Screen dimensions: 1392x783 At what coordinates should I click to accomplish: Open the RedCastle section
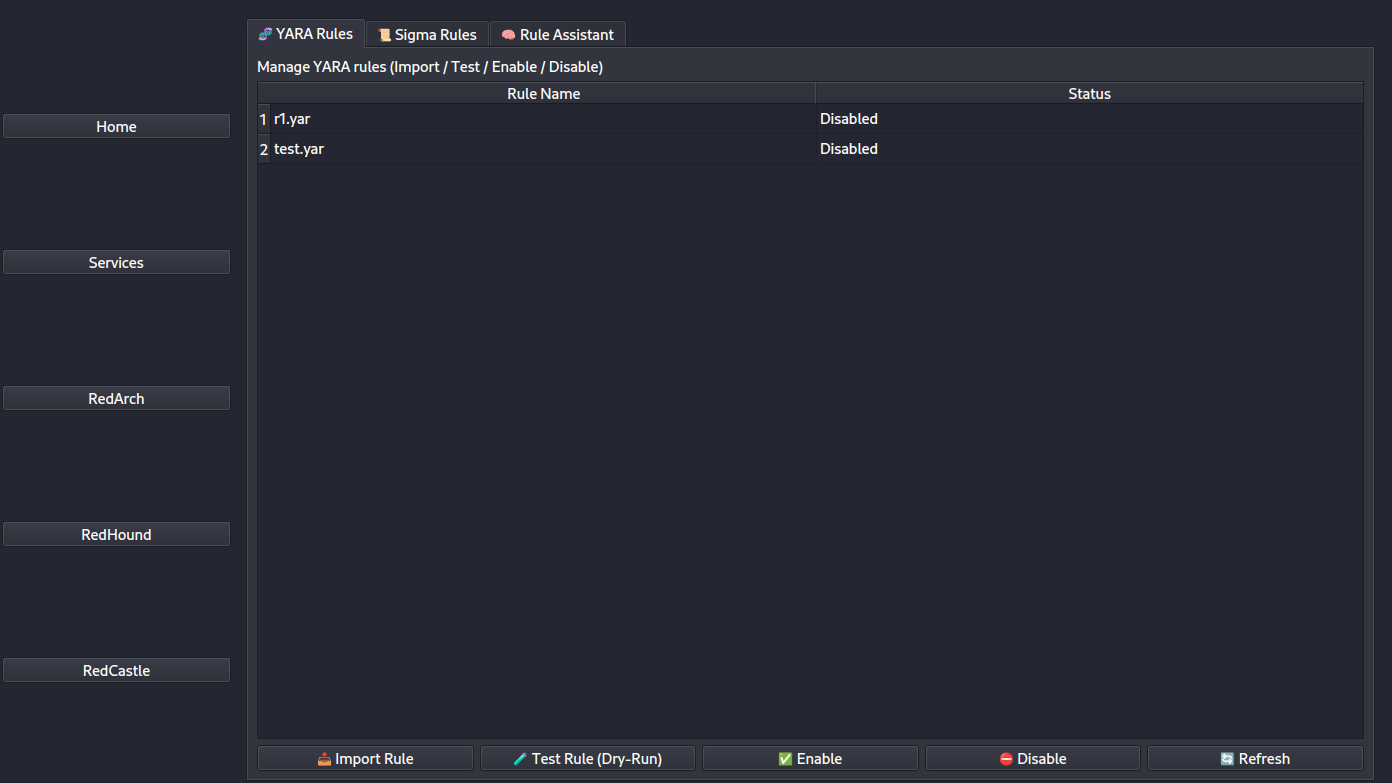point(116,670)
